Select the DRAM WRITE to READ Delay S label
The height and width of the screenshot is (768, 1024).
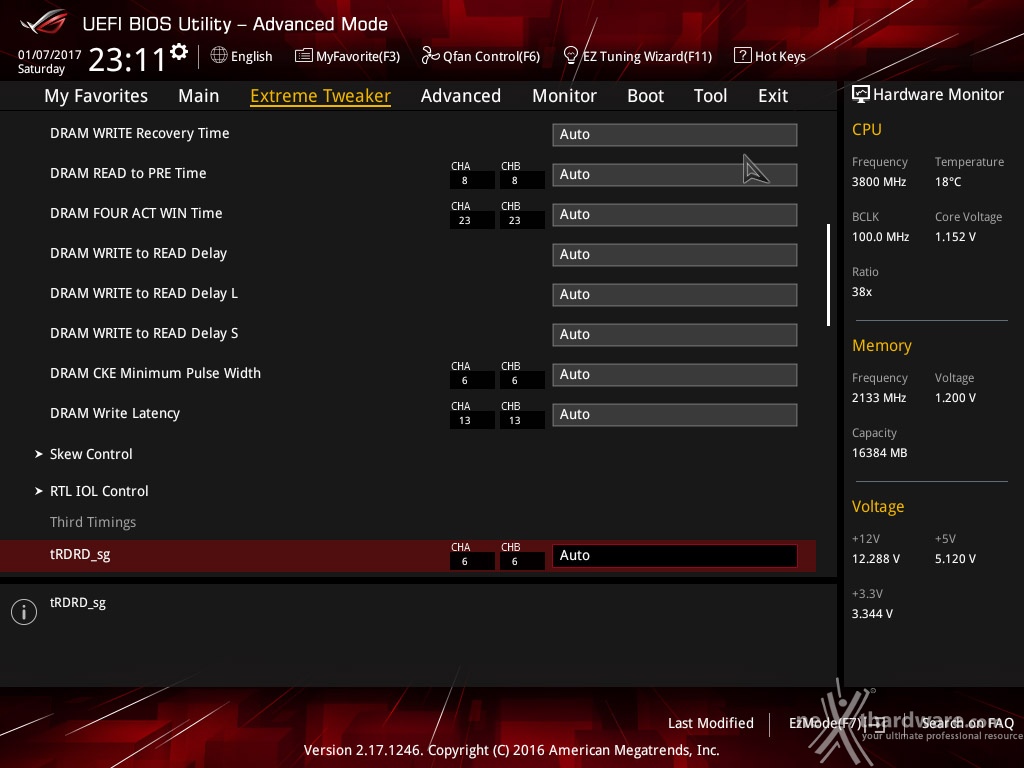(x=144, y=333)
